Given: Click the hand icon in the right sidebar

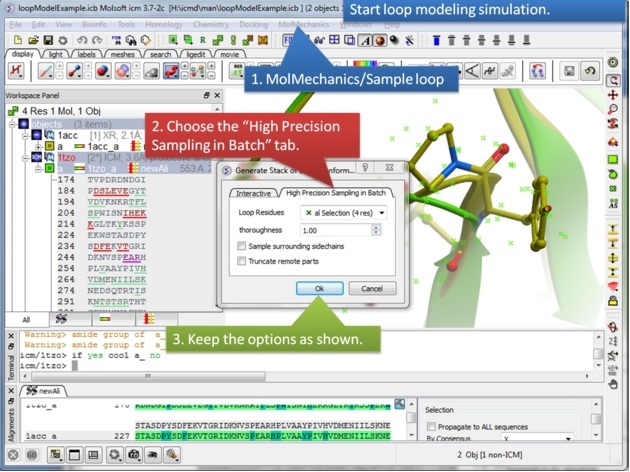Looking at the screenshot, I should tap(614, 383).
